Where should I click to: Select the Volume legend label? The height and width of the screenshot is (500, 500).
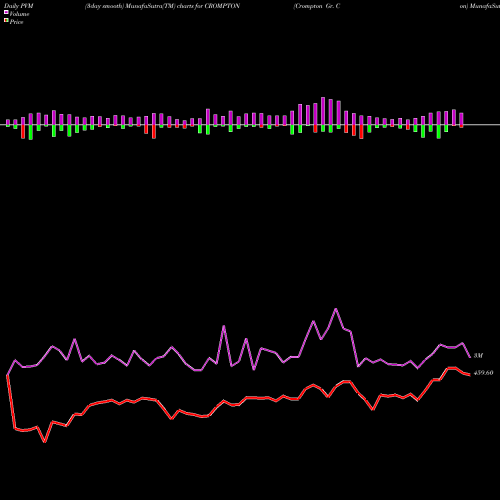coord(19,14)
